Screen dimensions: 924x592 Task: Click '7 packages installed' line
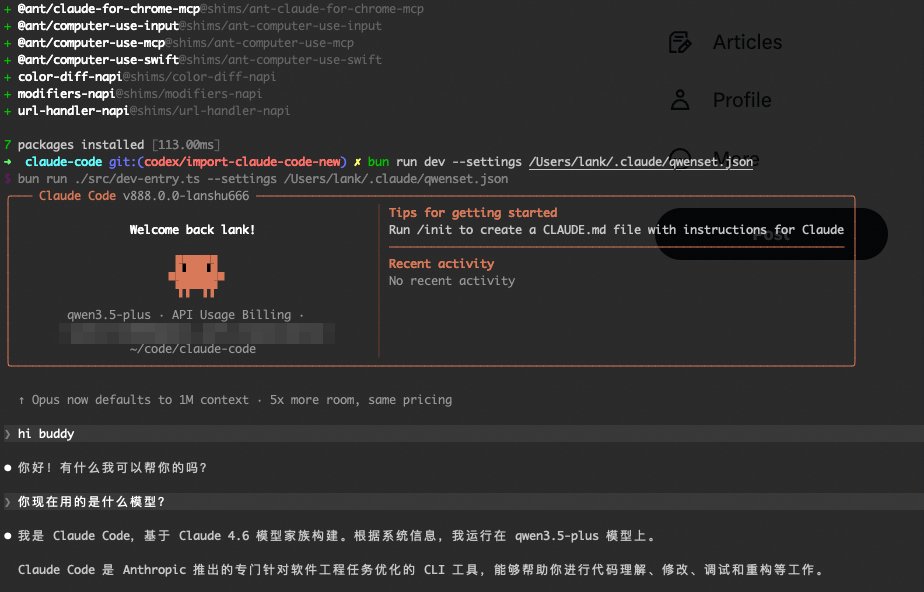[112, 145]
